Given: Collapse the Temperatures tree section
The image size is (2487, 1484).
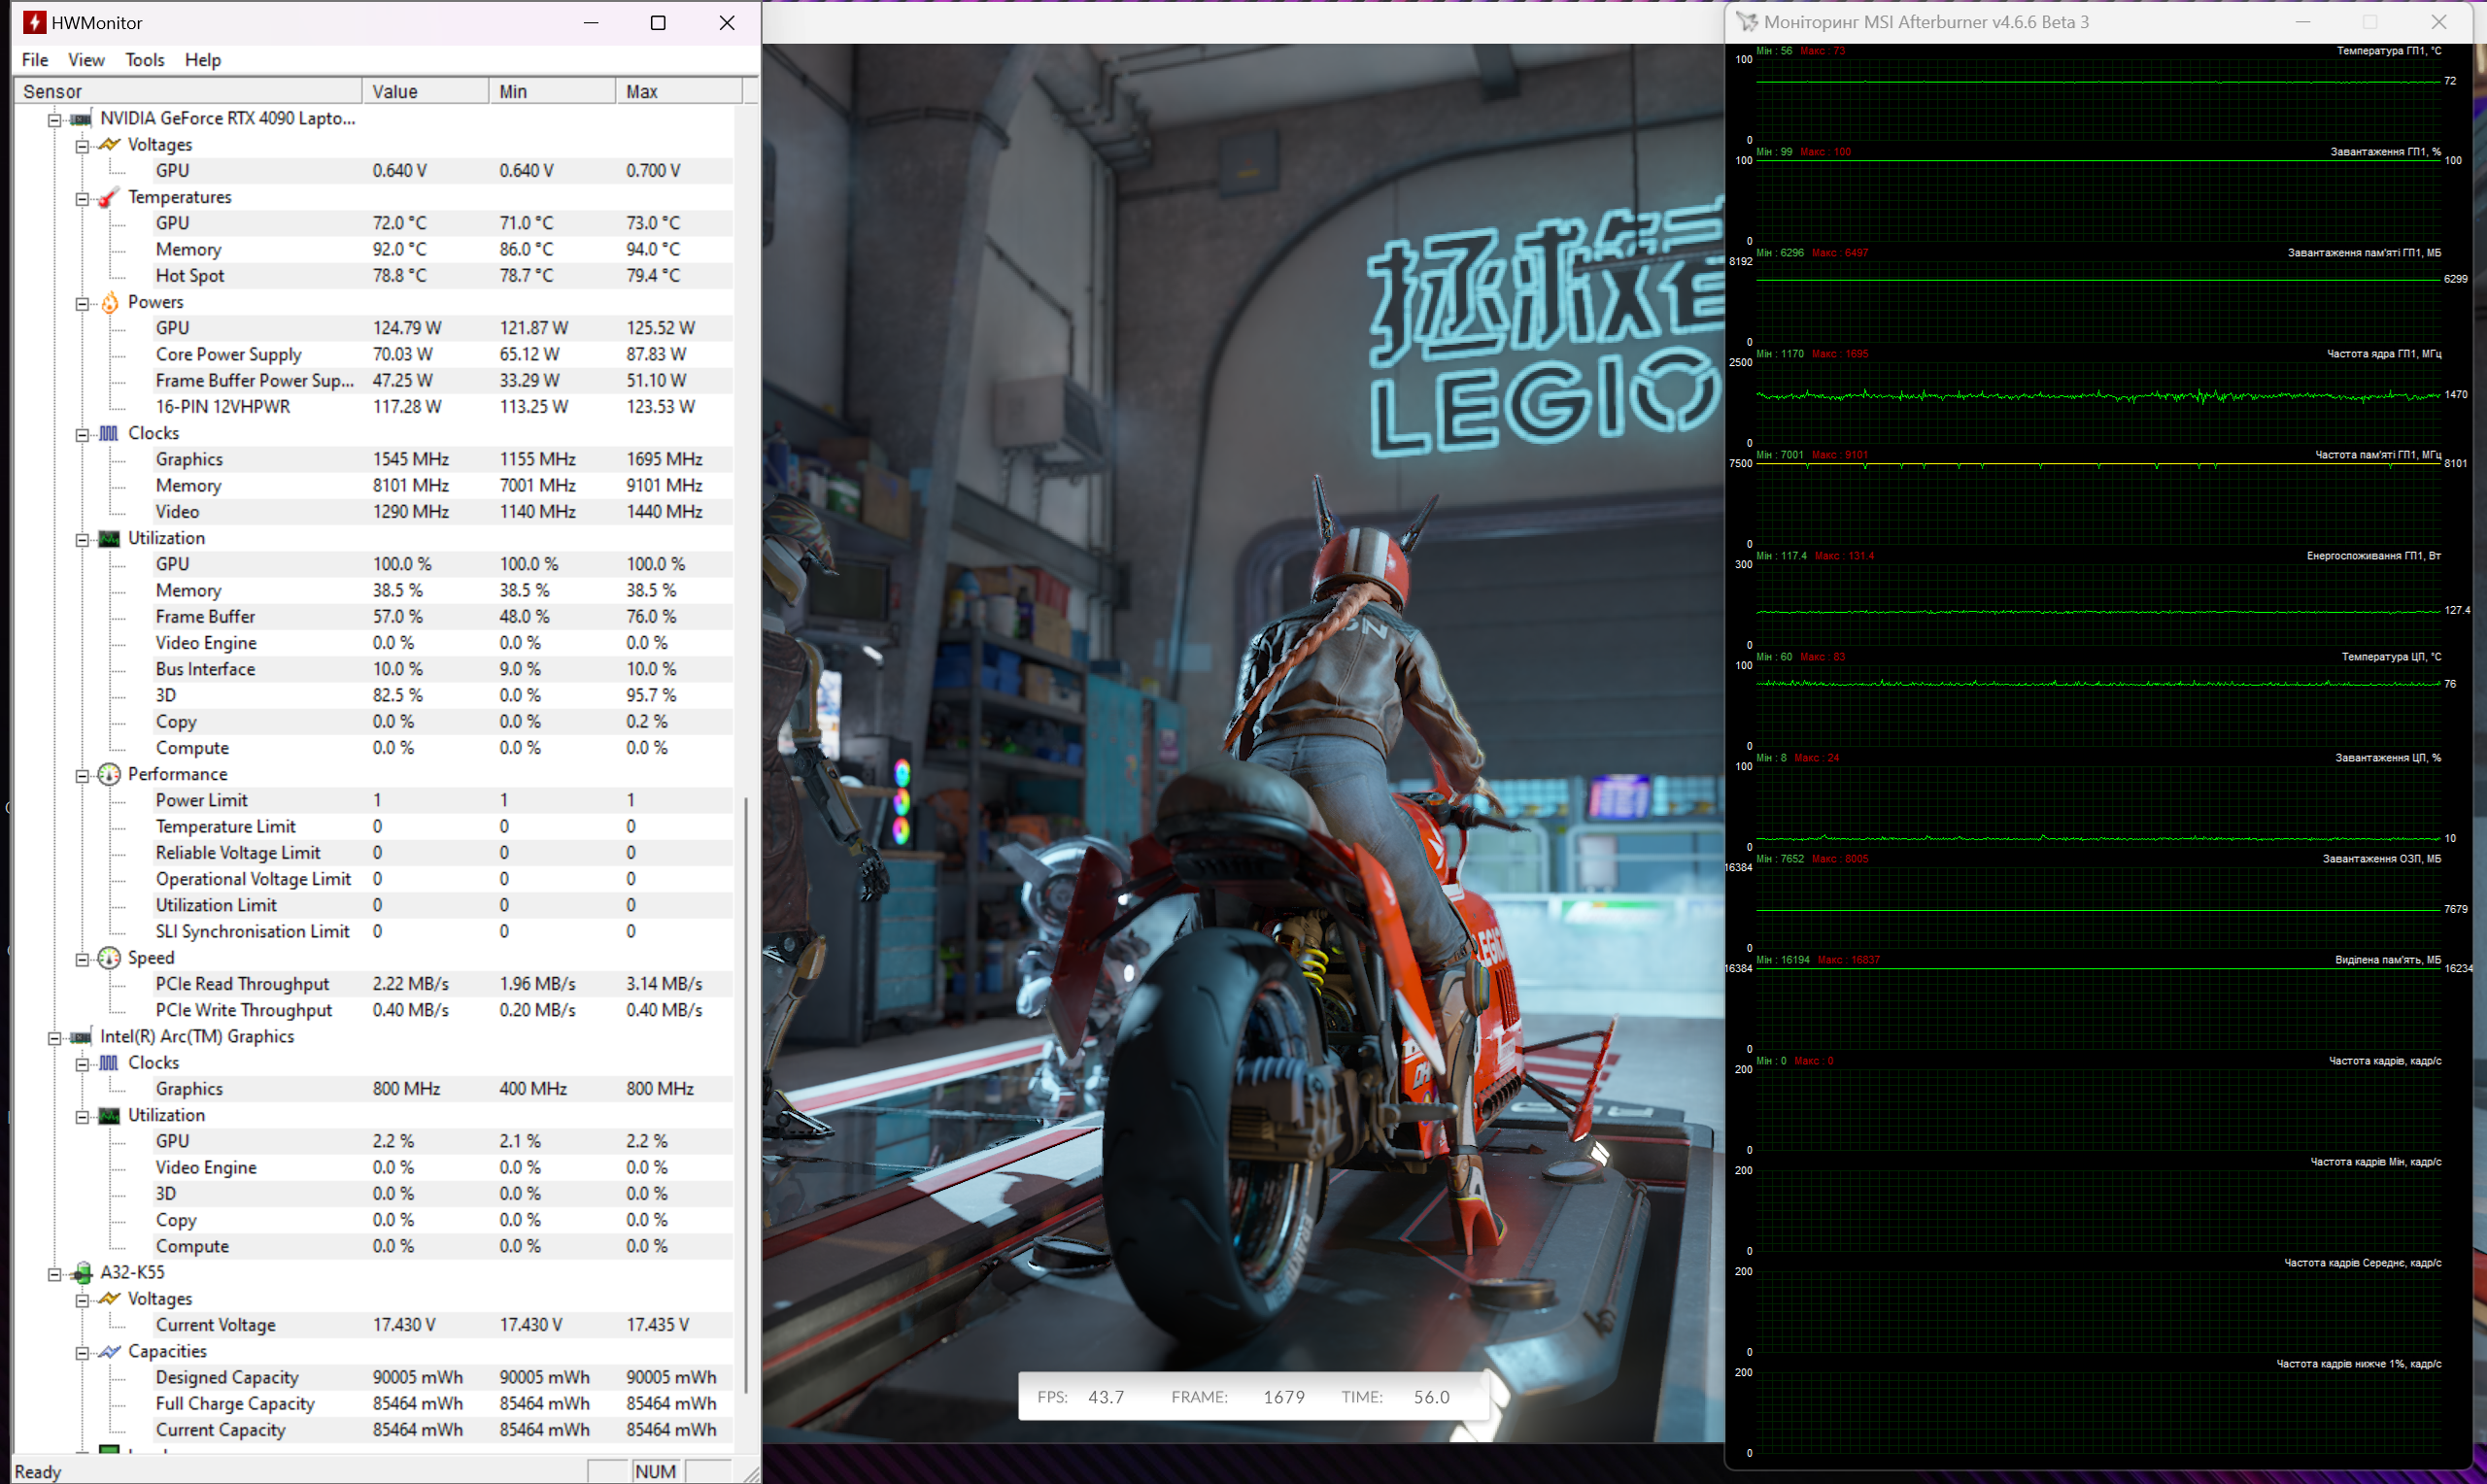Looking at the screenshot, I should click(x=82, y=198).
